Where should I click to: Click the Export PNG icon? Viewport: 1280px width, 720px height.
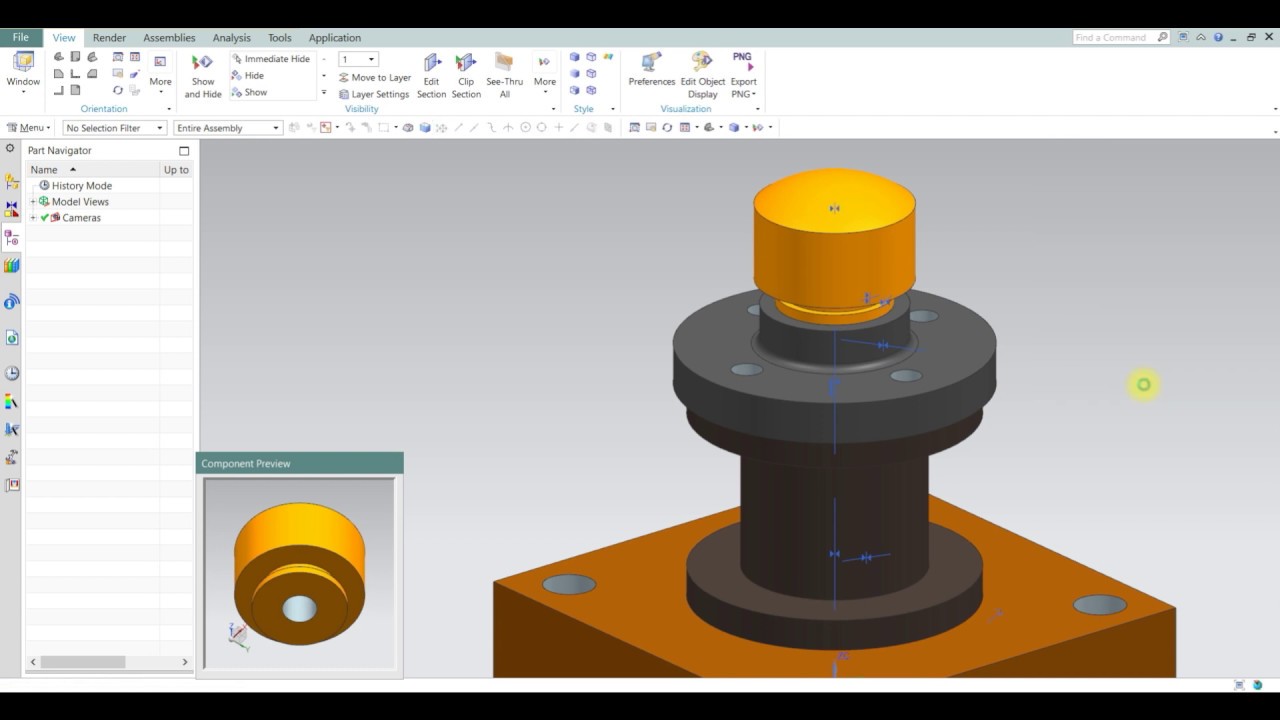coord(743,62)
